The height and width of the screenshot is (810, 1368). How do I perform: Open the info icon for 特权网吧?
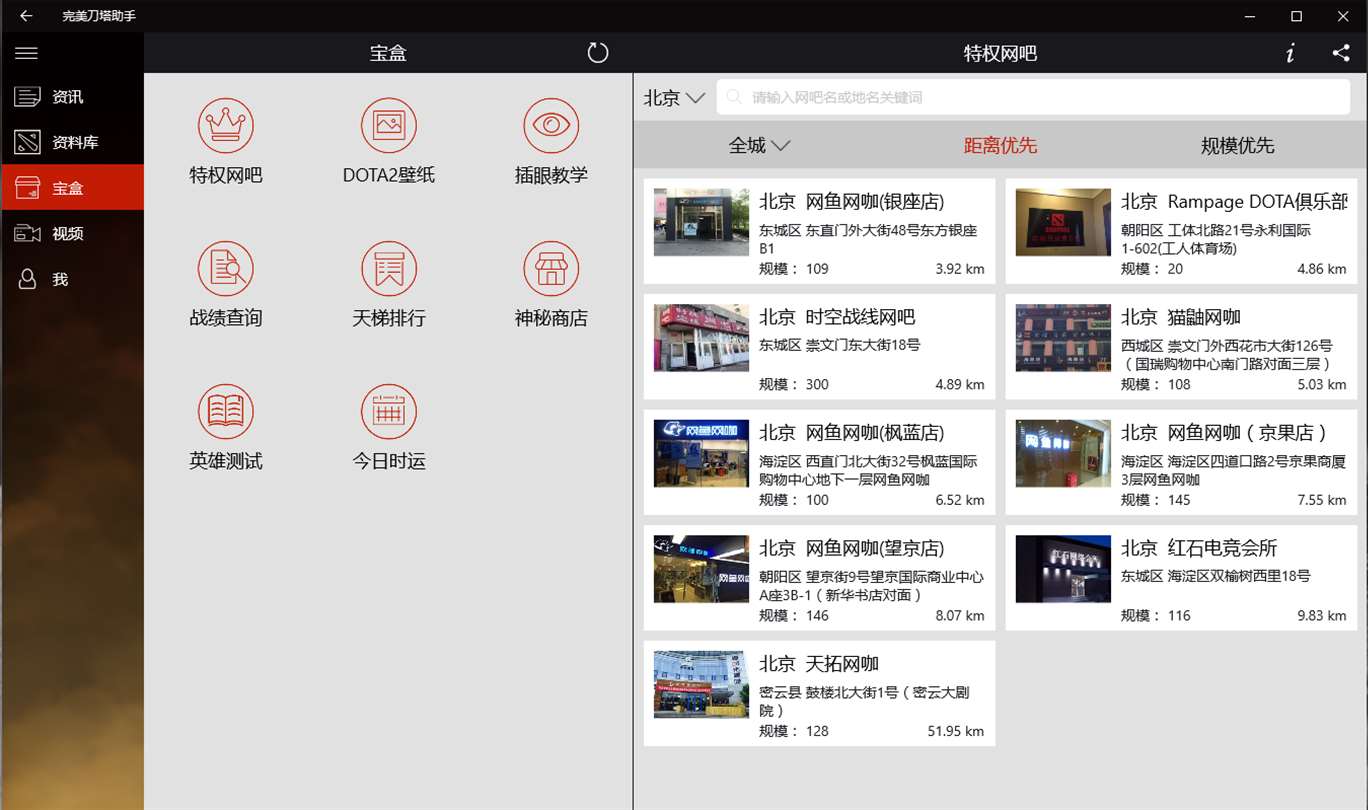(1290, 53)
